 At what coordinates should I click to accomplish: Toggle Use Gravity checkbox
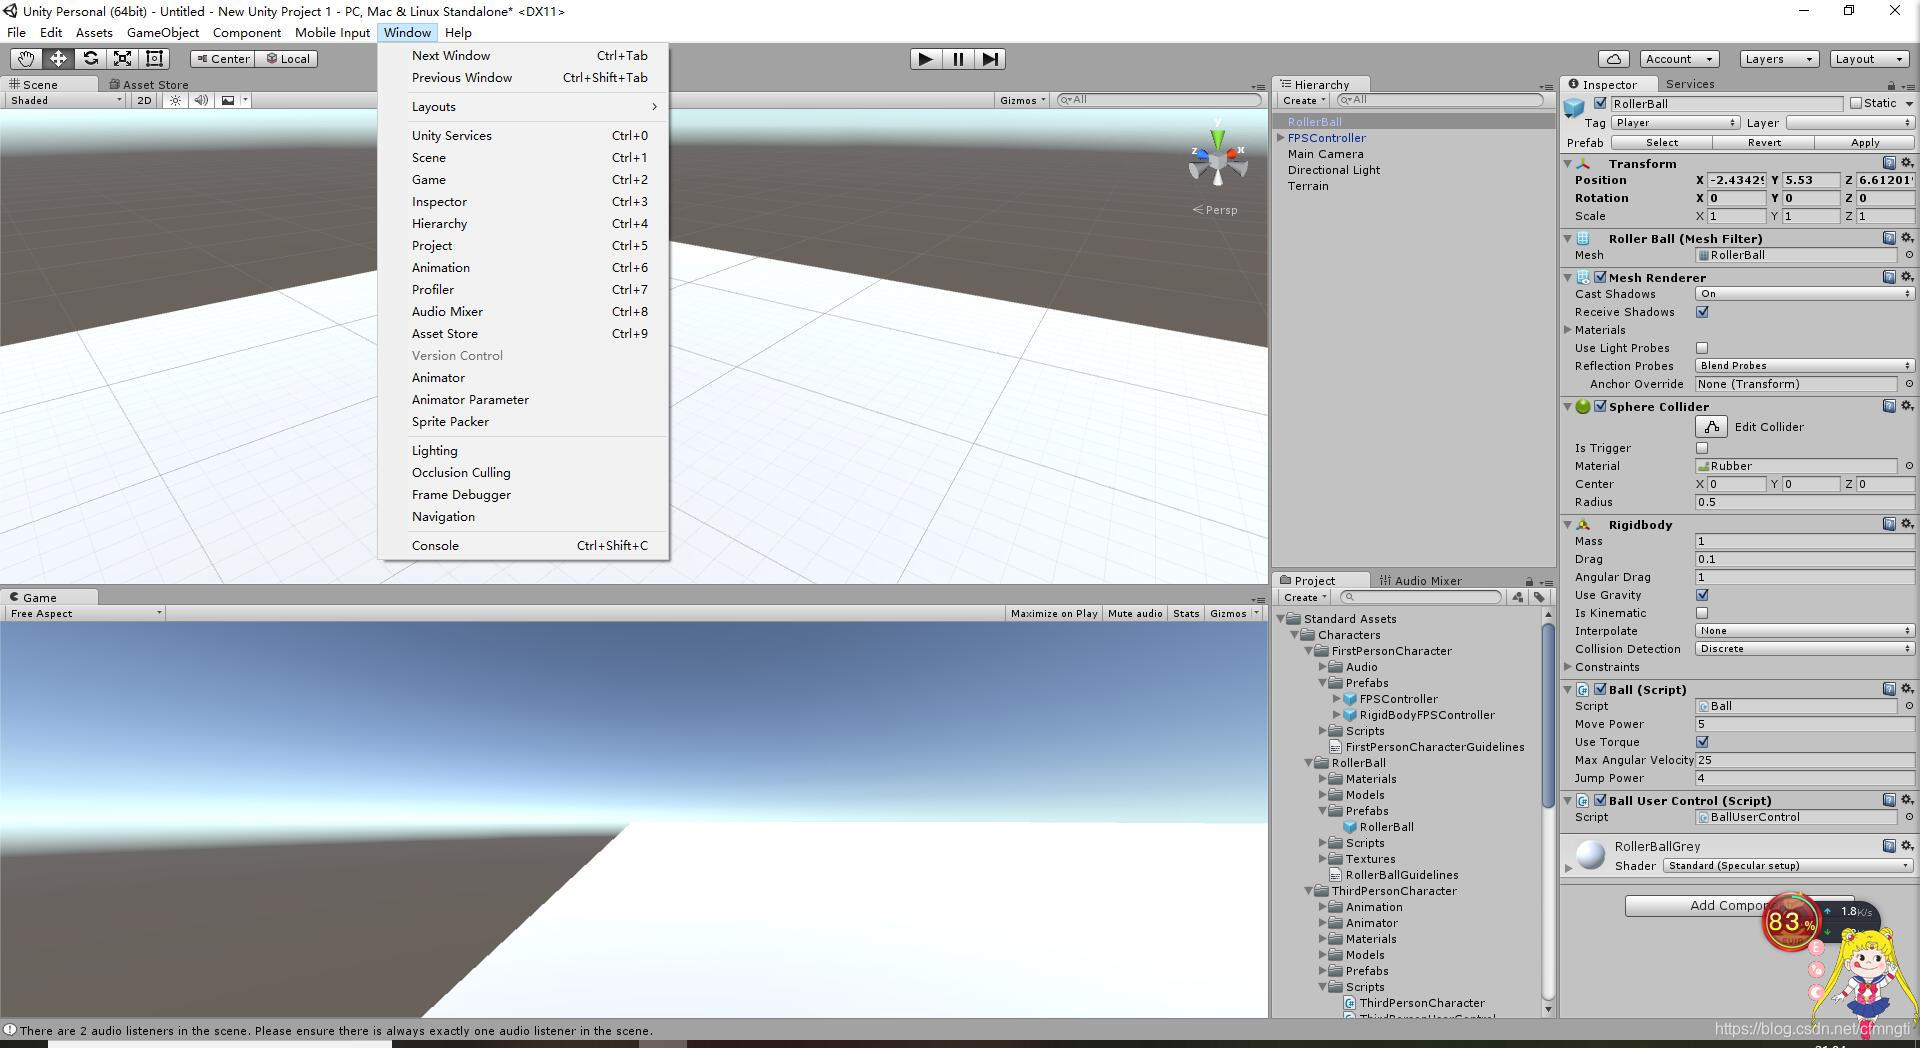tap(1702, 595)
